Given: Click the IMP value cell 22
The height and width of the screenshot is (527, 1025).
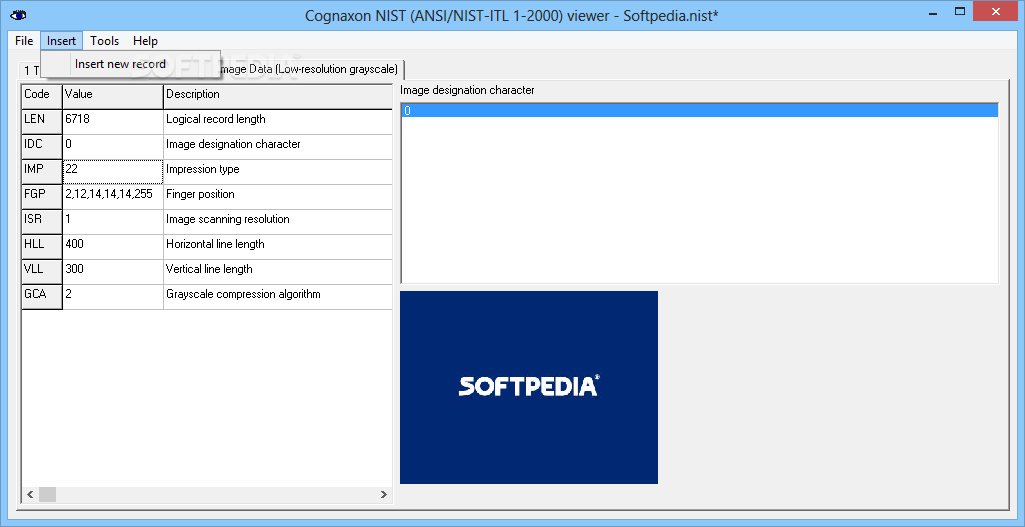Looking at the screenshot, I should [x=113, y=171].
